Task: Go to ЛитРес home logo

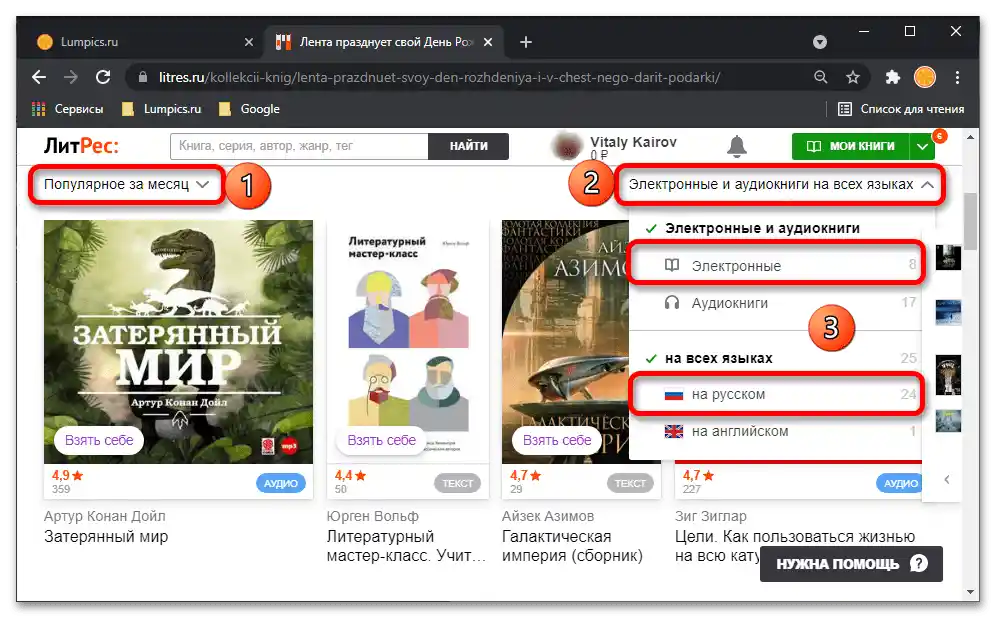Action: (81, 146)
